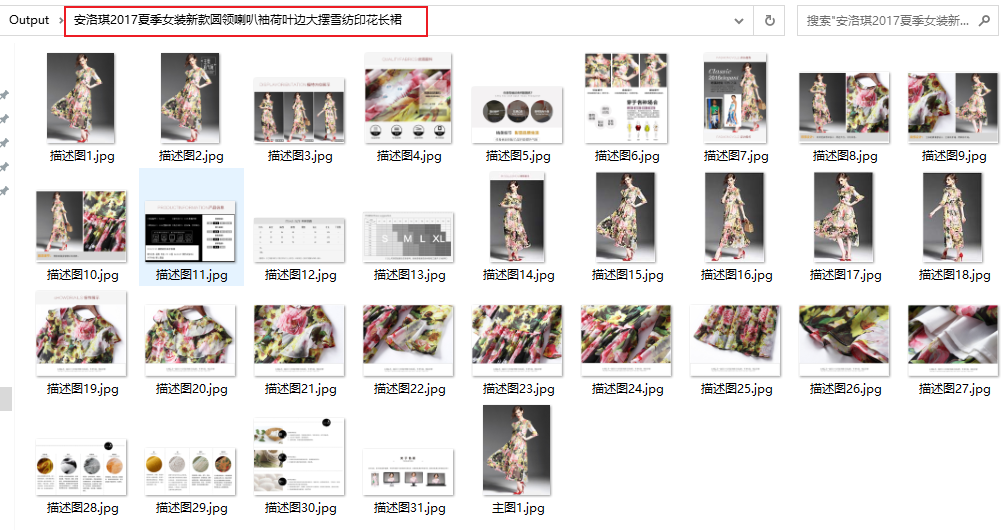Select Output in the address breadcrumb
This screenshot has width=1008, height=530.
29,20
